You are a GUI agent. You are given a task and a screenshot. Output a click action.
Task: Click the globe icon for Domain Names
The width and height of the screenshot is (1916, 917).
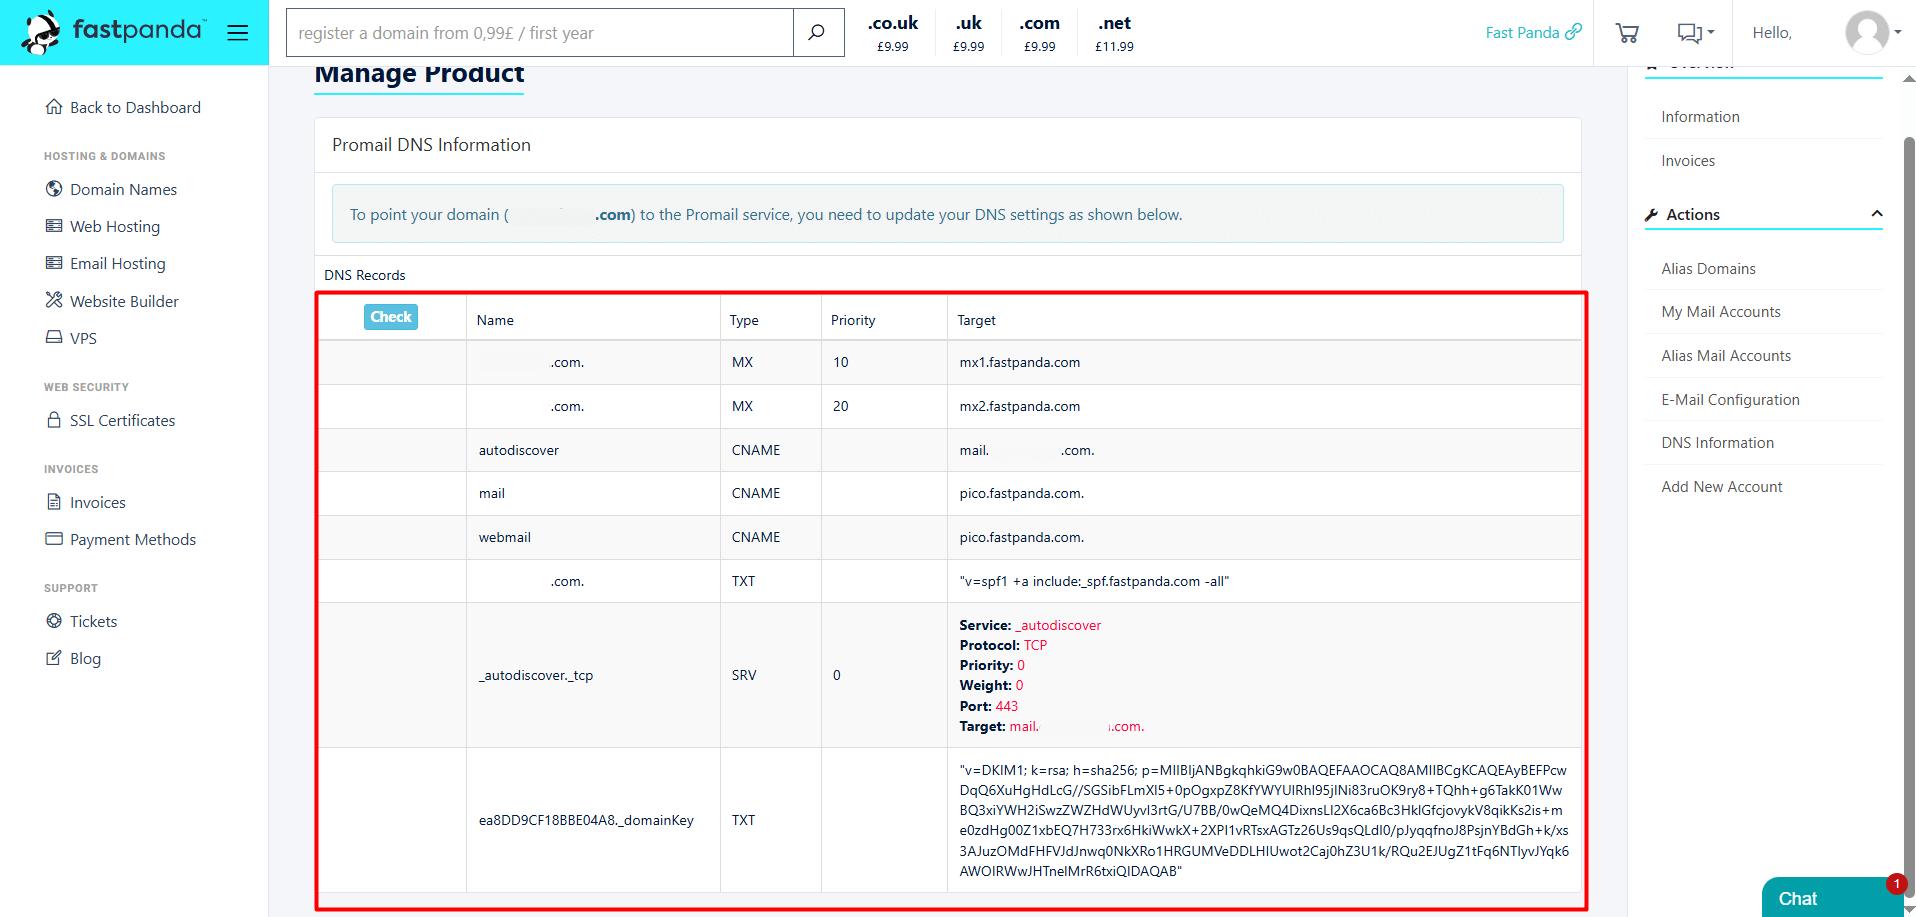(54, 188)
